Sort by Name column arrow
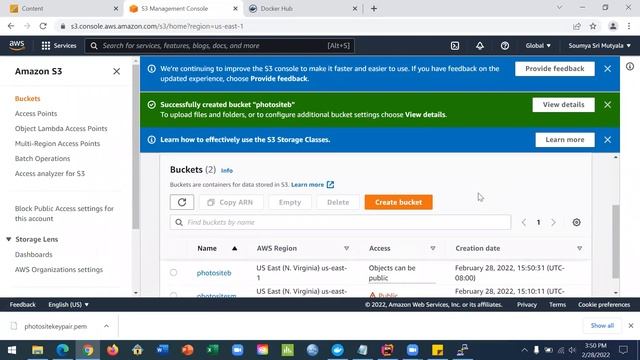This screenshot has width=640, height=360. click(x=234, y=248)
